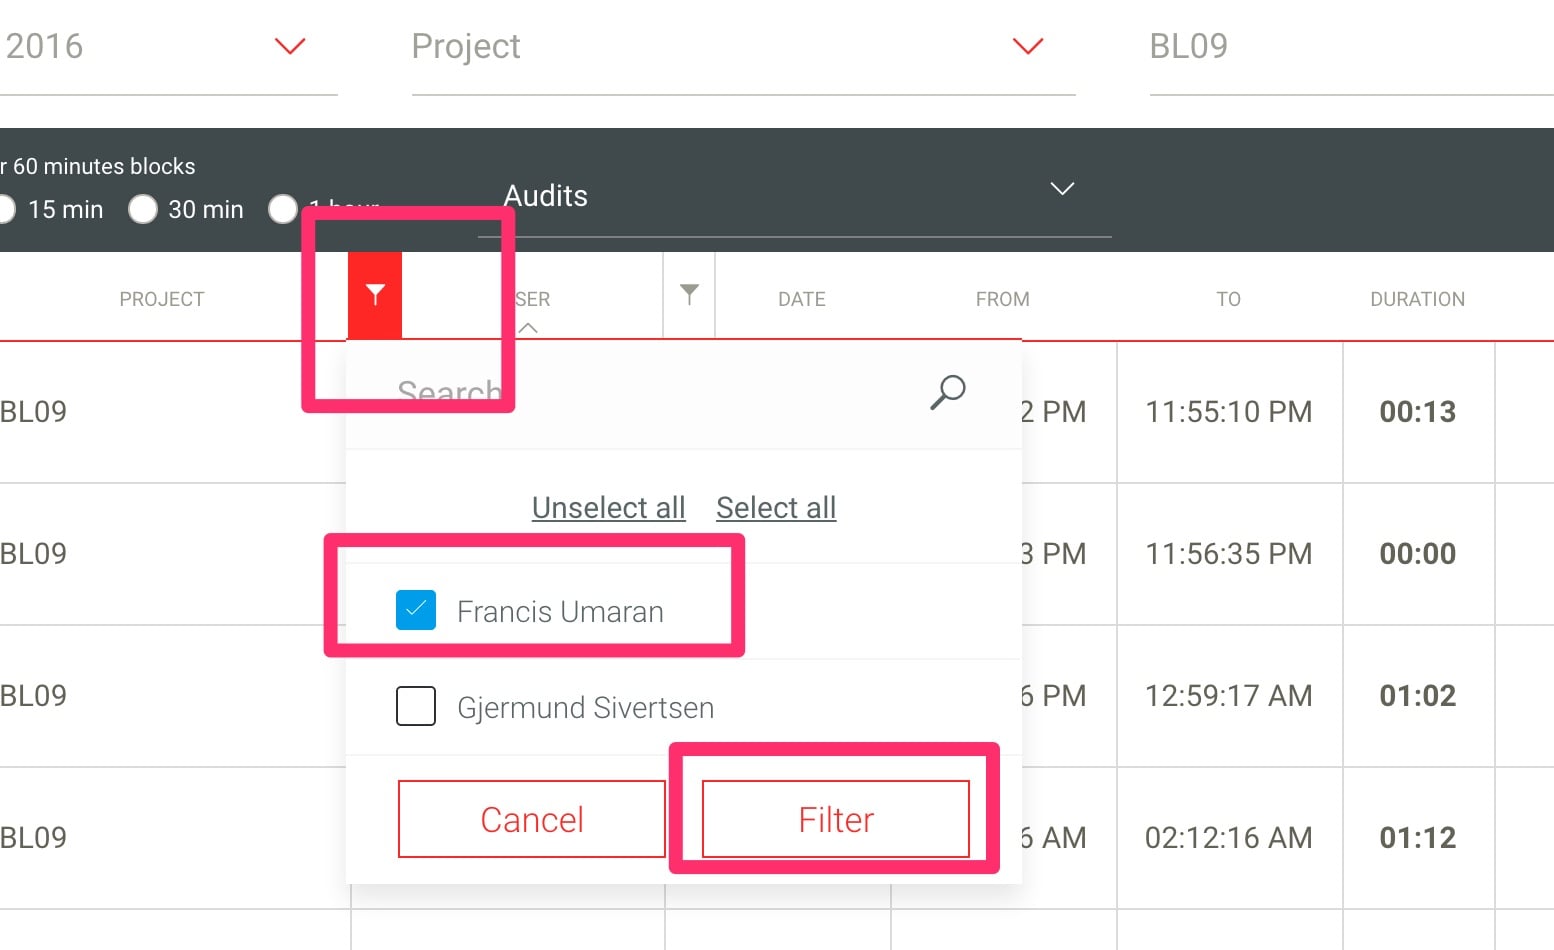The height and width of the screenshot is (950, 1554).
Task: Select the 30 min radio button
Action: pyautogui.click(x=143, y=209)
